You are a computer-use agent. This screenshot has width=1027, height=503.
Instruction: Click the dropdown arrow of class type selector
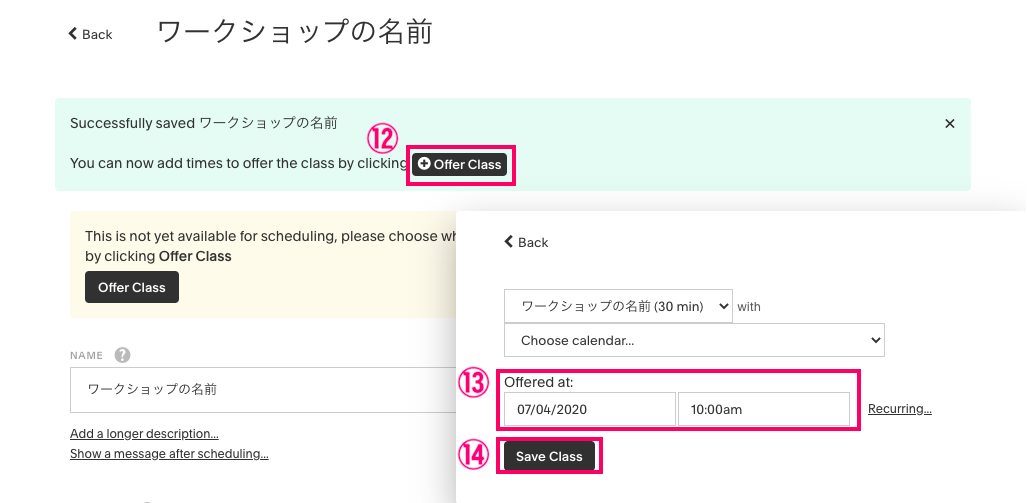pyautogui.click(x=723, y=306)
